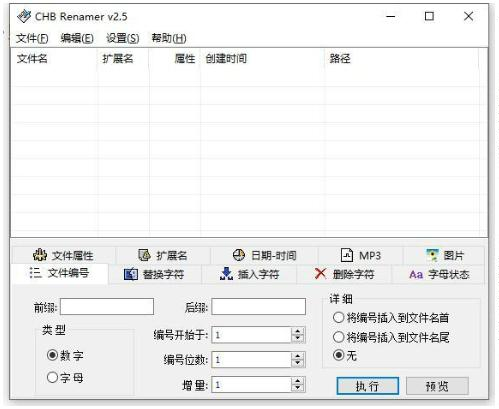Image resolution: width=499 pixels, height=409 pixels.
Task: Sort by 属性 column header
Action: 174,59
